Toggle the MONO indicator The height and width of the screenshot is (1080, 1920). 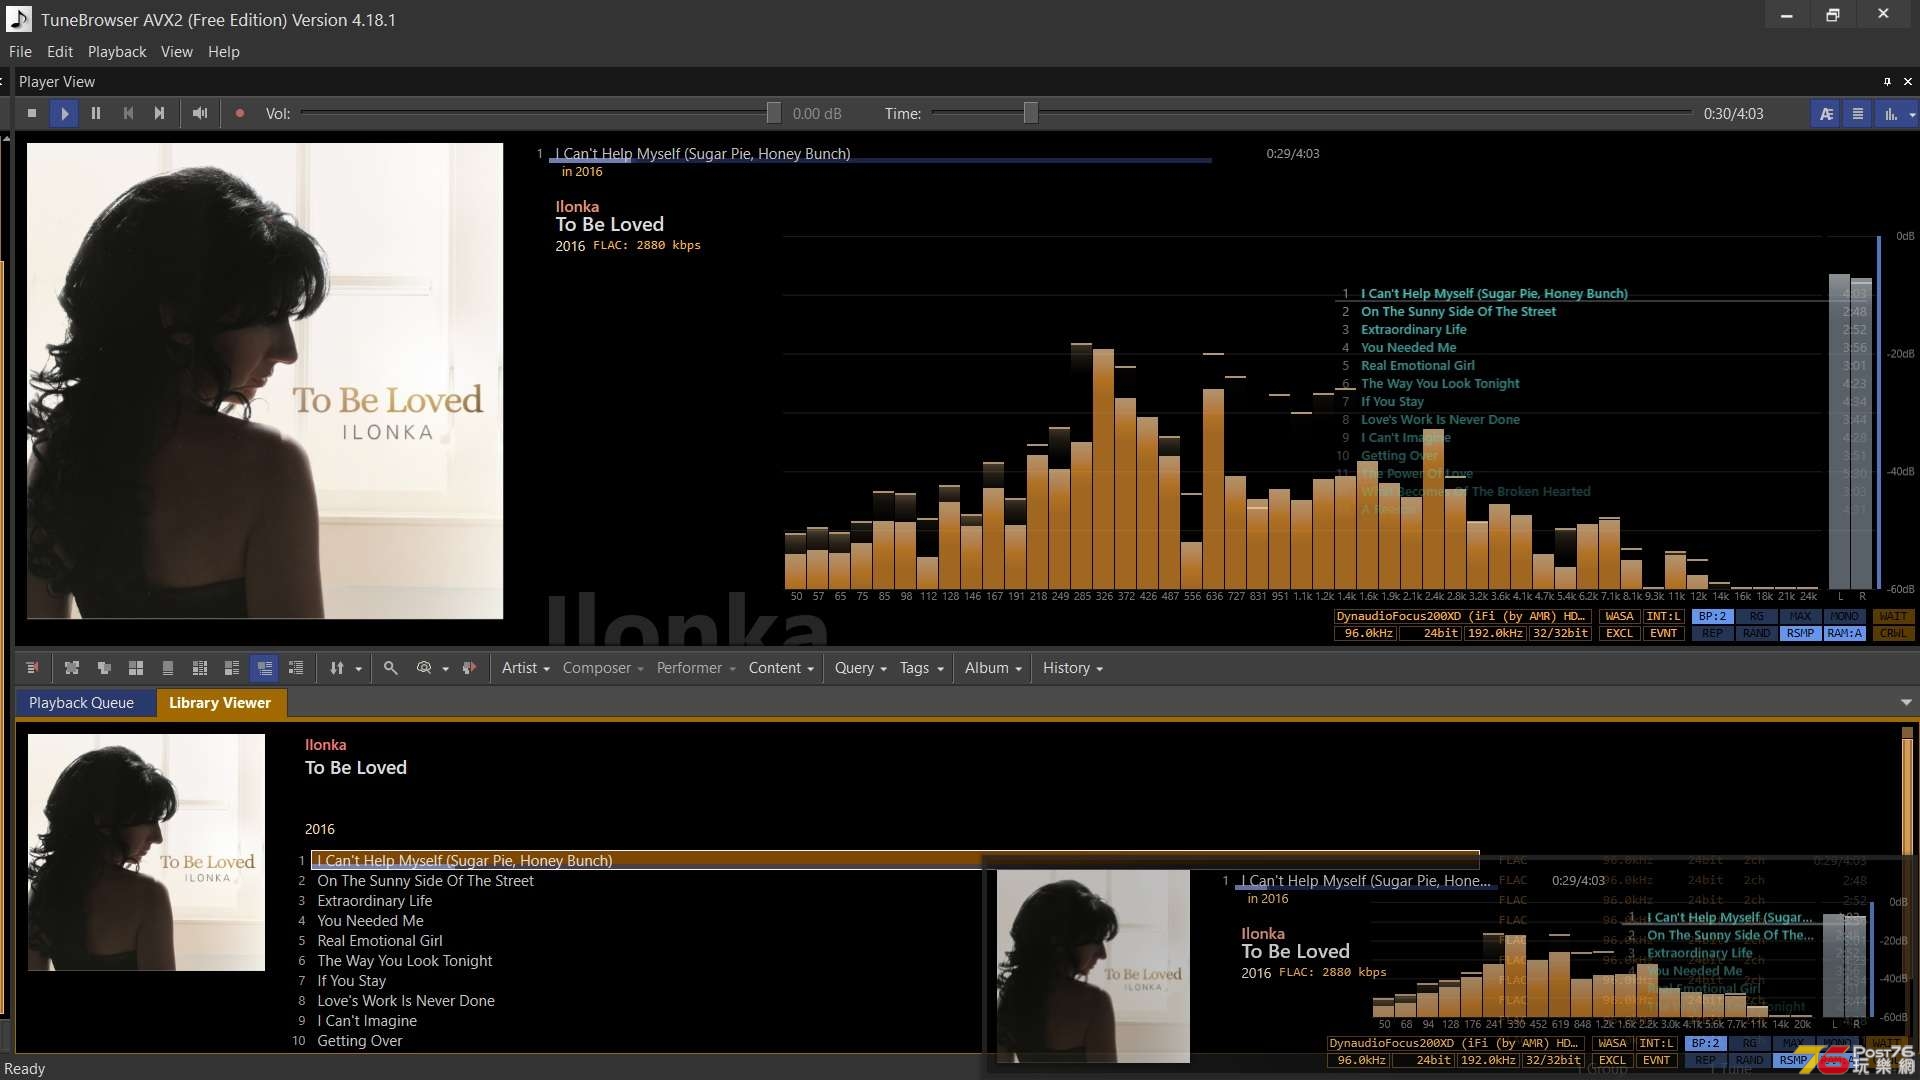coord(1845,617)
